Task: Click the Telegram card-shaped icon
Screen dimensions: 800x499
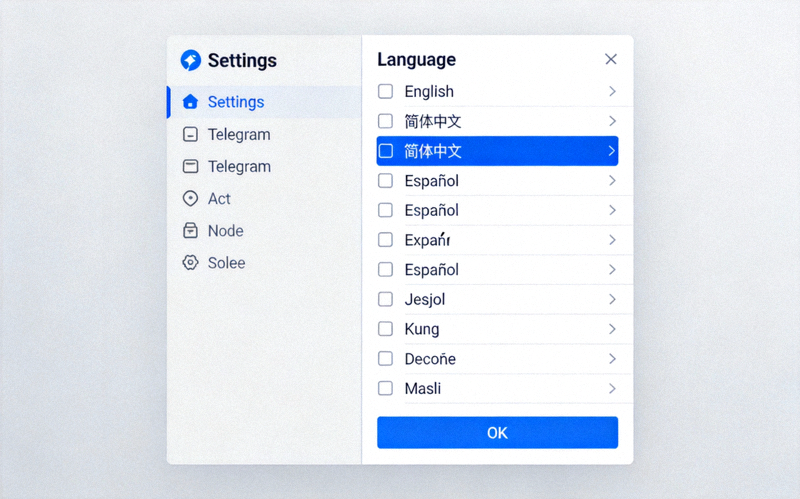Action: [x=190, y=167]
